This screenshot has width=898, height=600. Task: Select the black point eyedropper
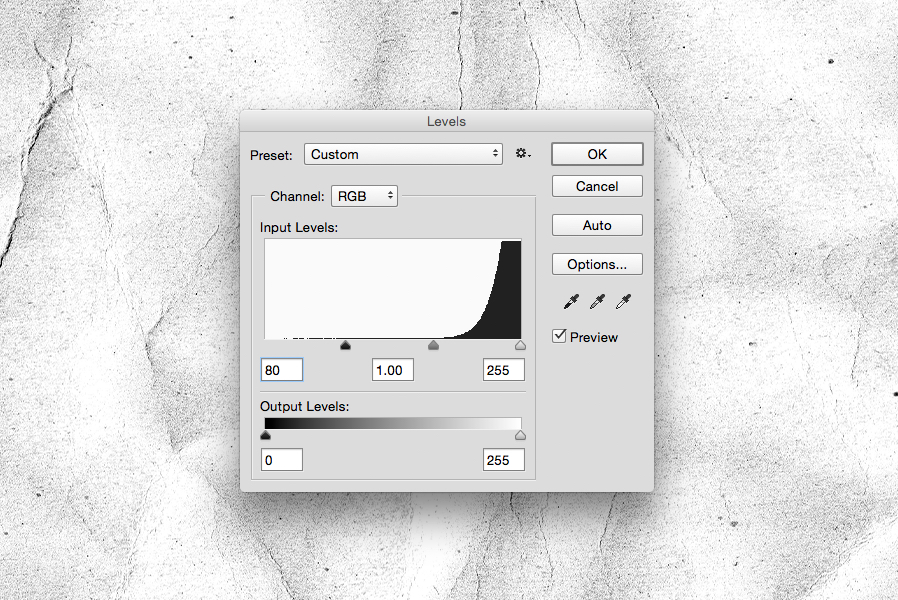click(x=571, y=301)
